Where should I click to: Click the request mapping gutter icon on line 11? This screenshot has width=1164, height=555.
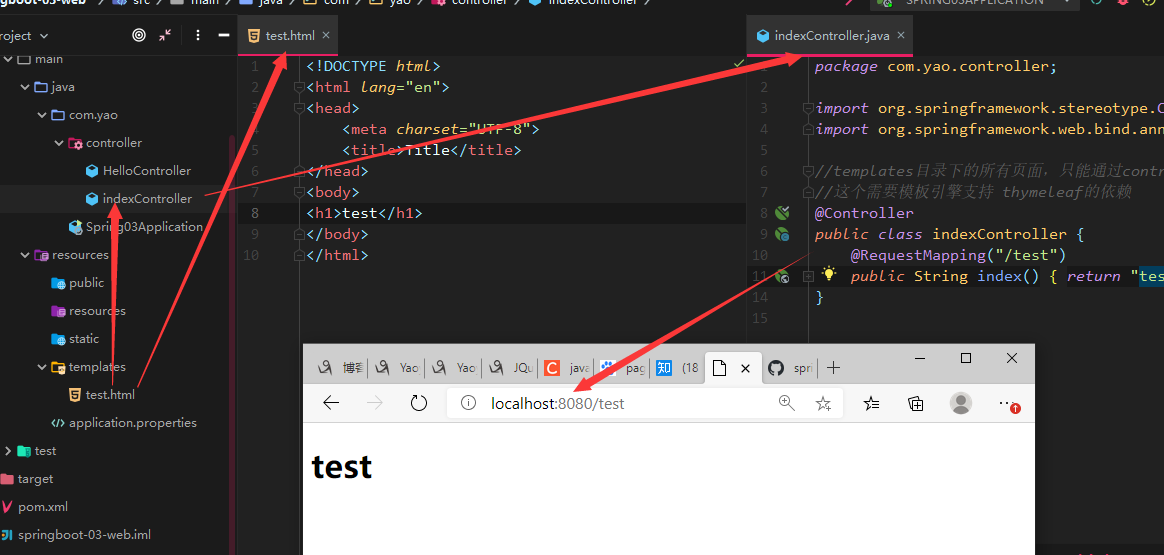782,277
